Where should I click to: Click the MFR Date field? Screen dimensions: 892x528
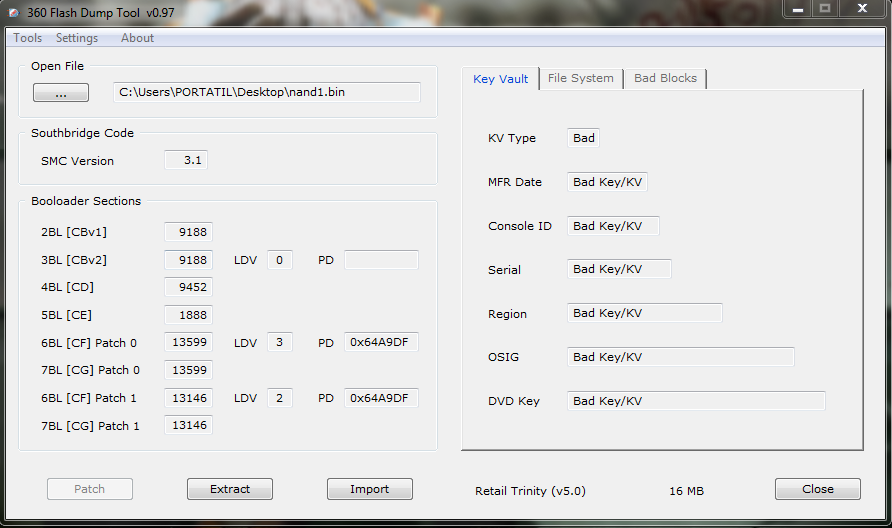(x=607, y=182)
